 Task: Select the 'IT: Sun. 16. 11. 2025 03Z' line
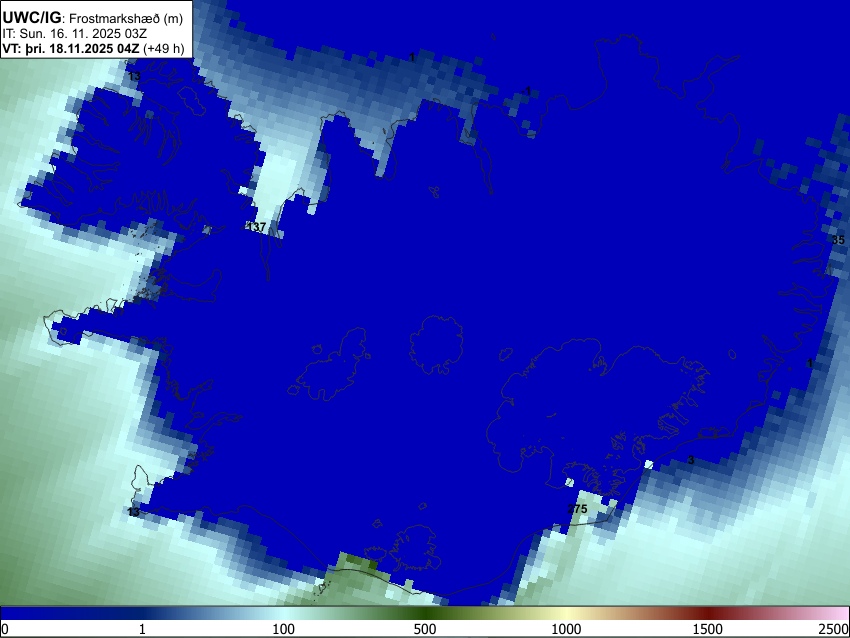tap(74, 34)
